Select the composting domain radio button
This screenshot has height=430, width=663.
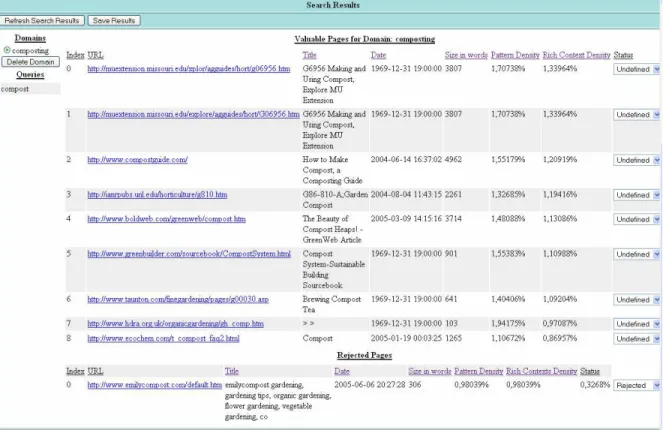tap(7, 50)
